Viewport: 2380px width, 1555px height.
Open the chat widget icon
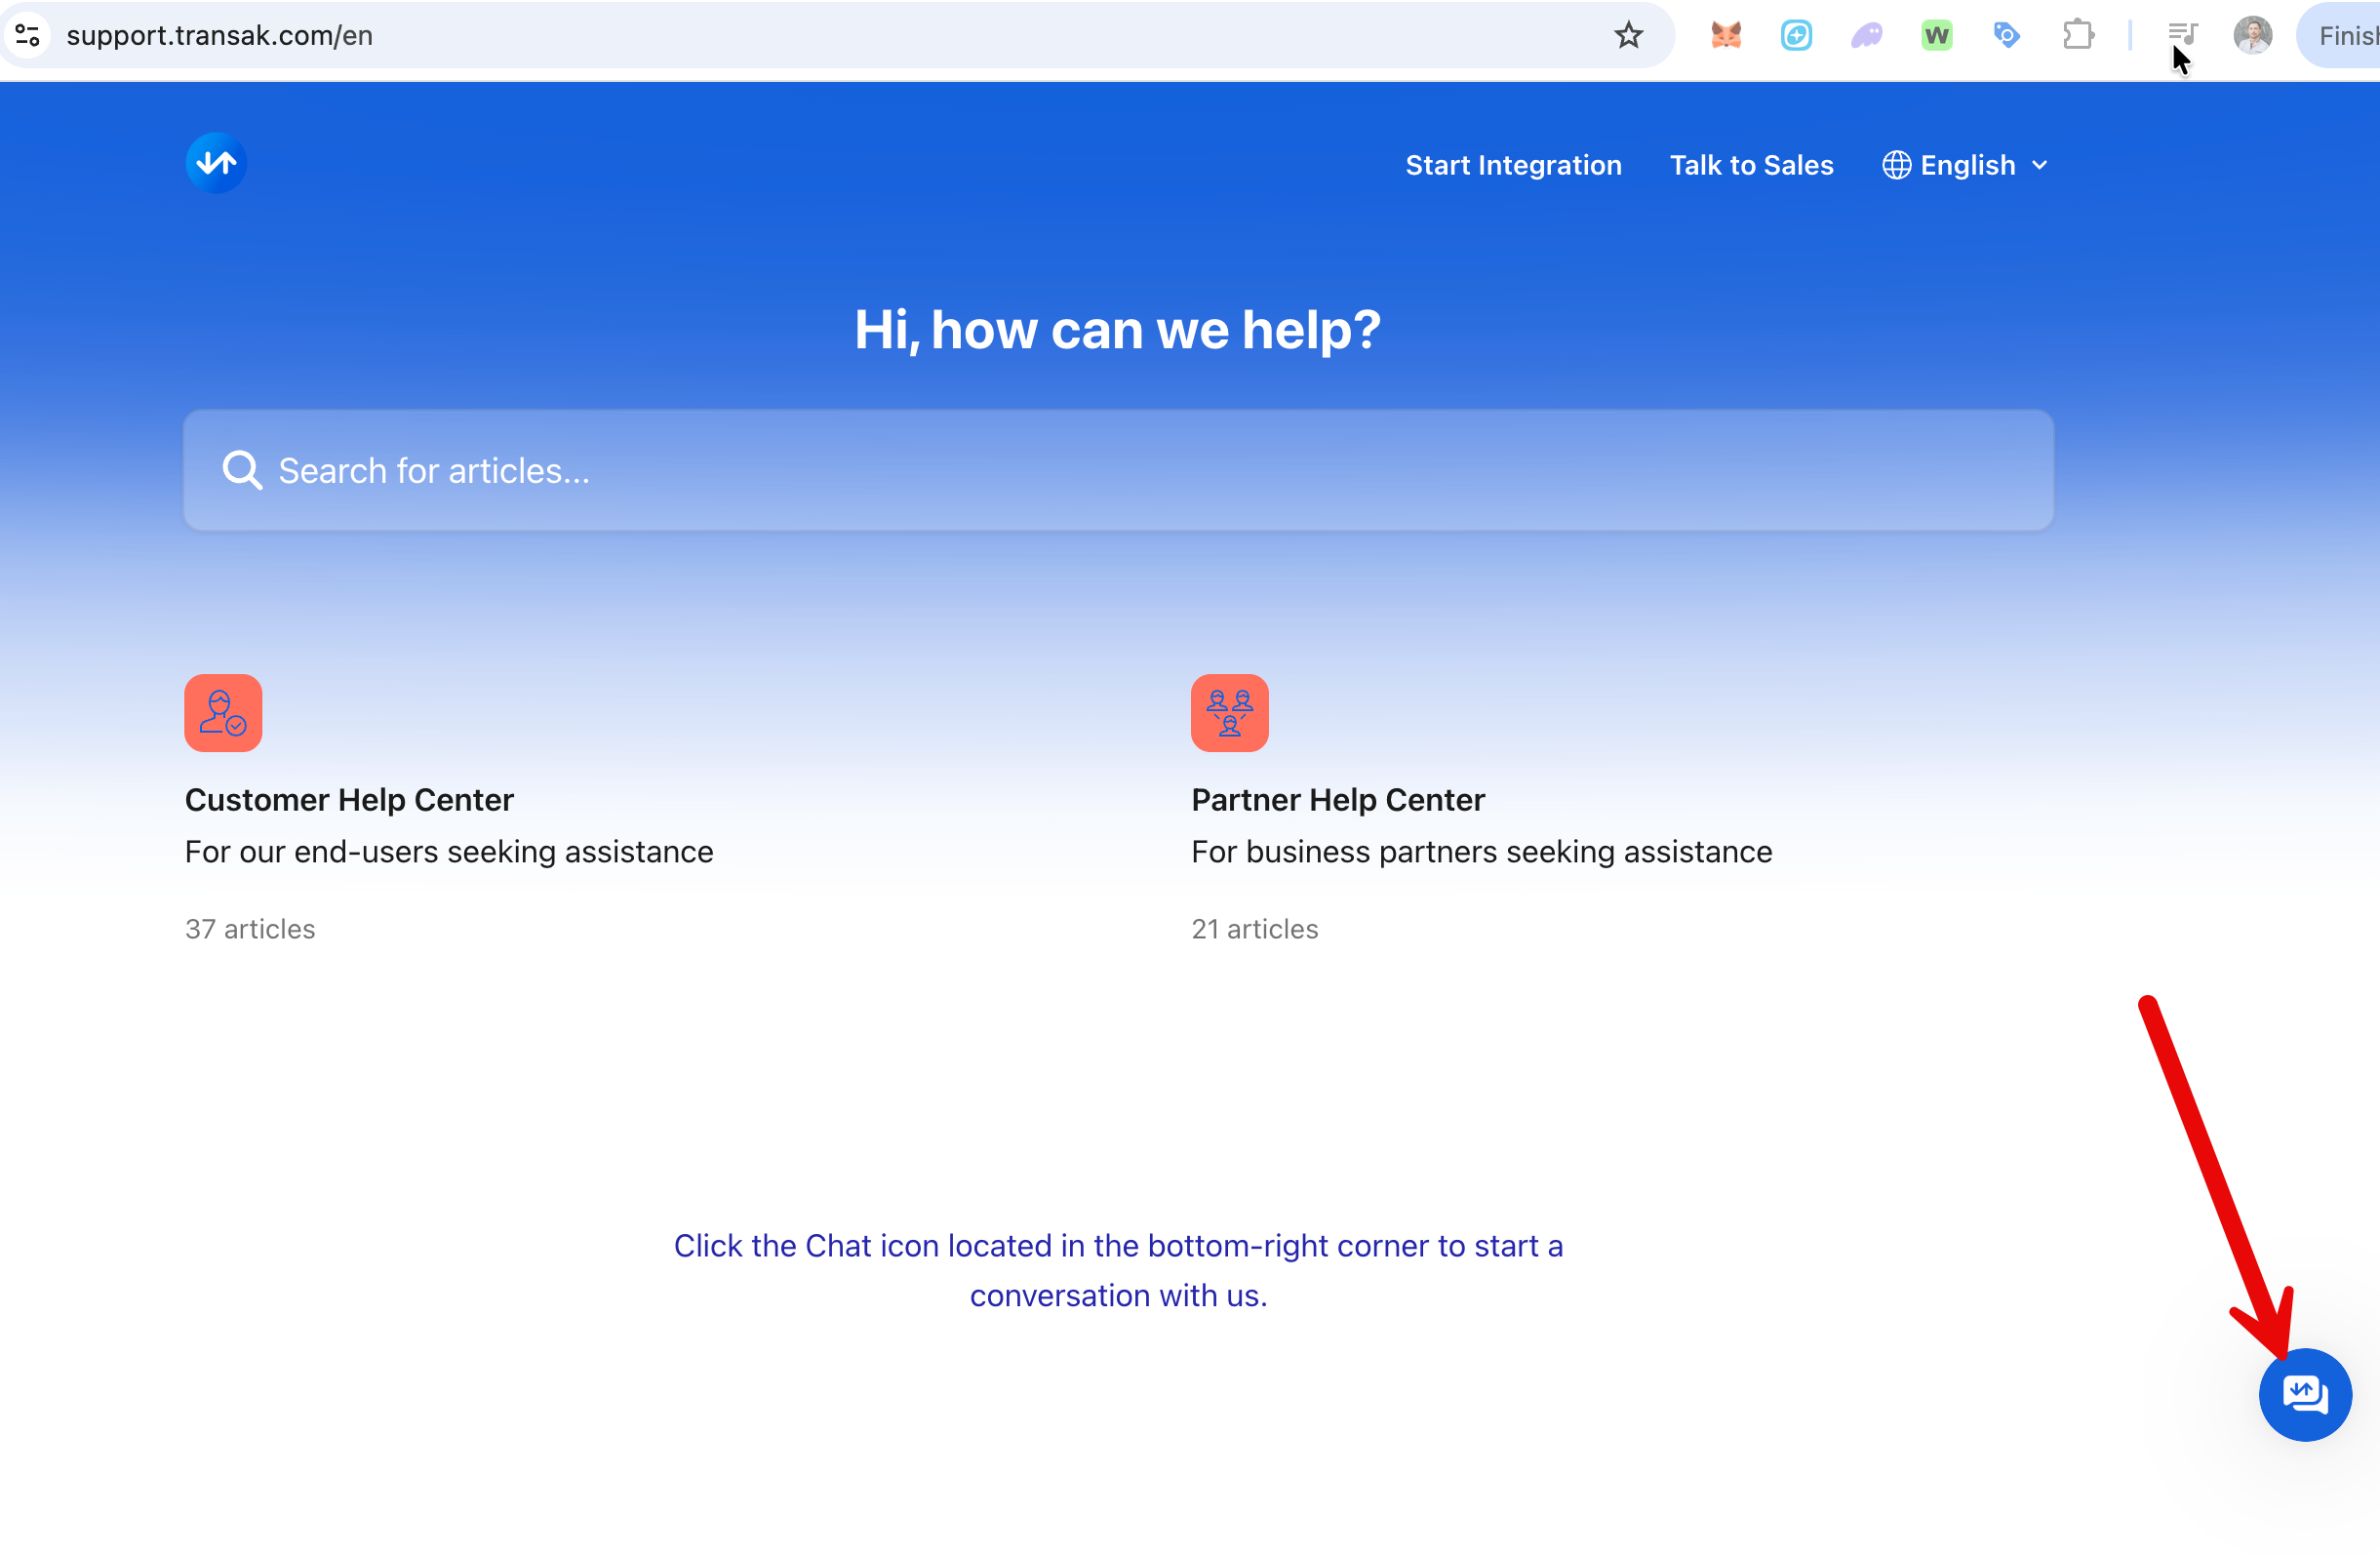(x=2304, y=1393)
